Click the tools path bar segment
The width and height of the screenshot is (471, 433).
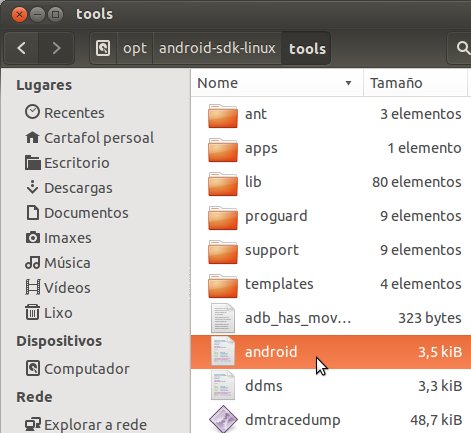click(307, 48)
